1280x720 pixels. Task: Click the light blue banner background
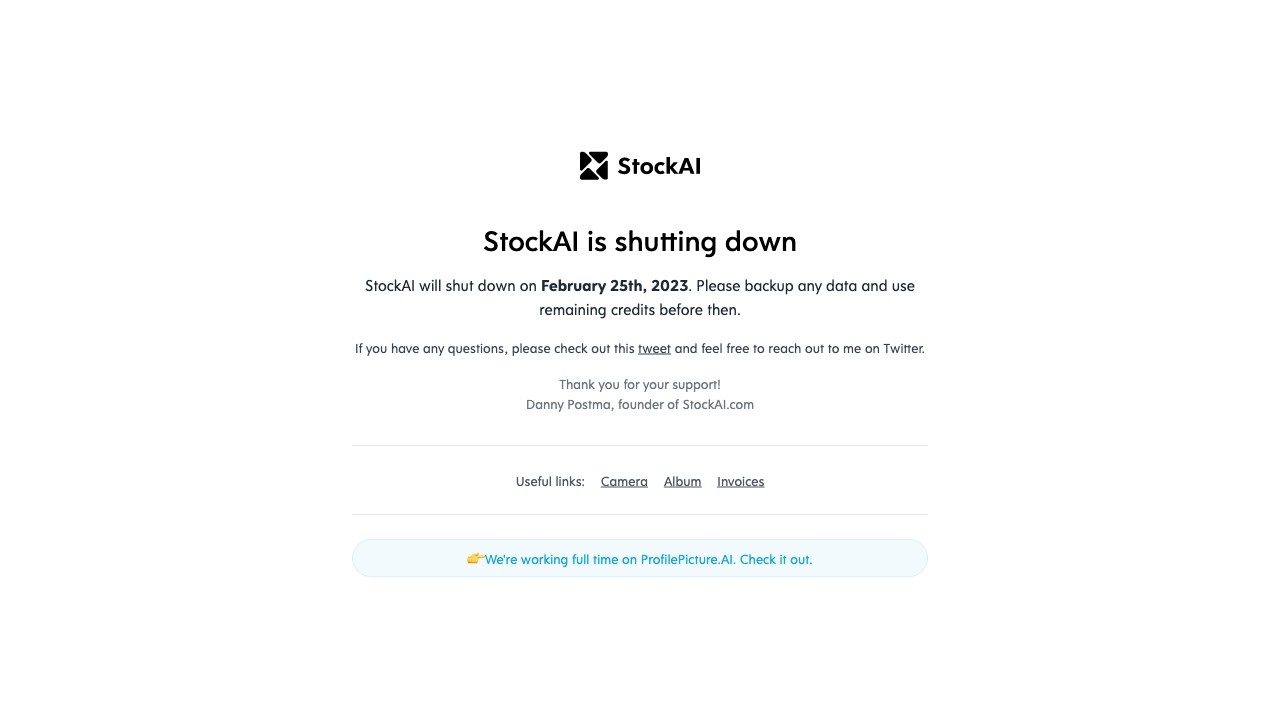pos(400,558)
